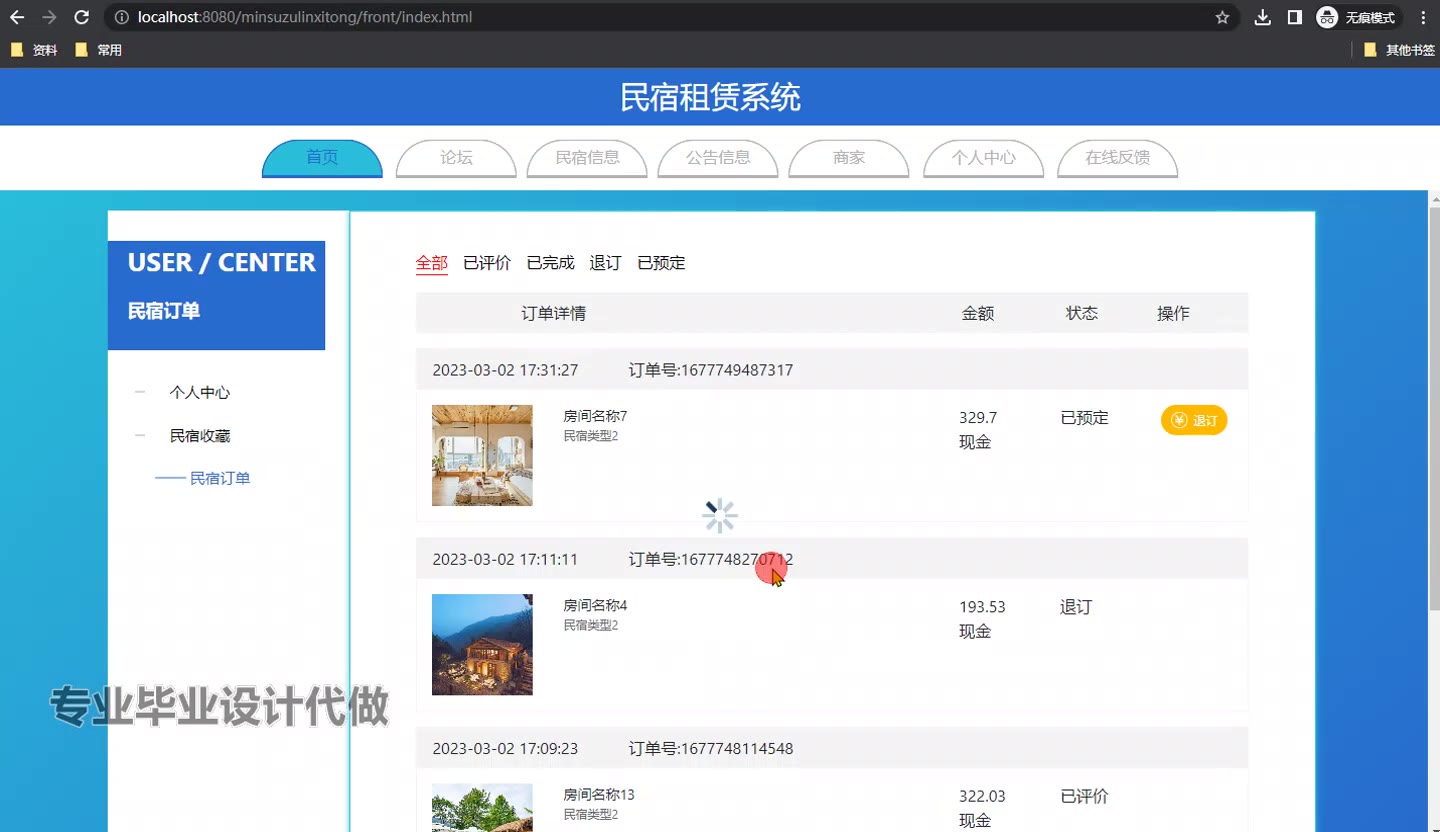Open the 资料 bookmark folder

[x=34, y=50]
